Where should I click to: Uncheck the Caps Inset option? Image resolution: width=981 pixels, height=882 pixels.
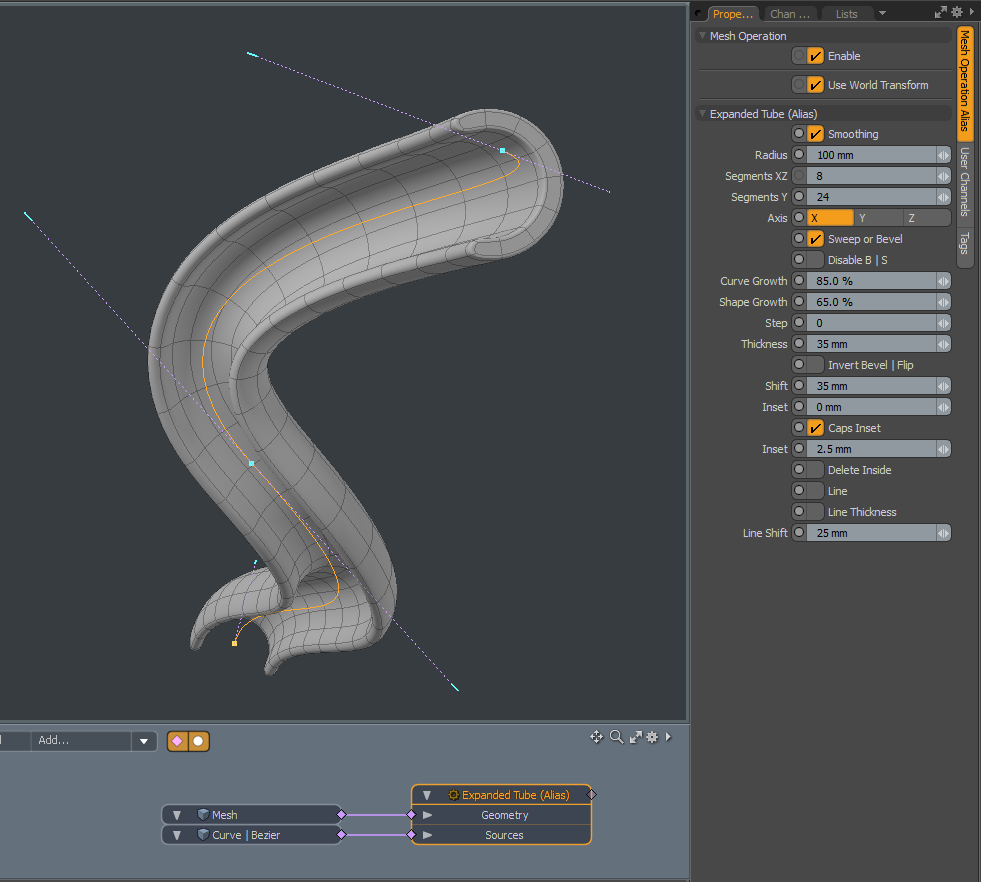coord(813,427)
